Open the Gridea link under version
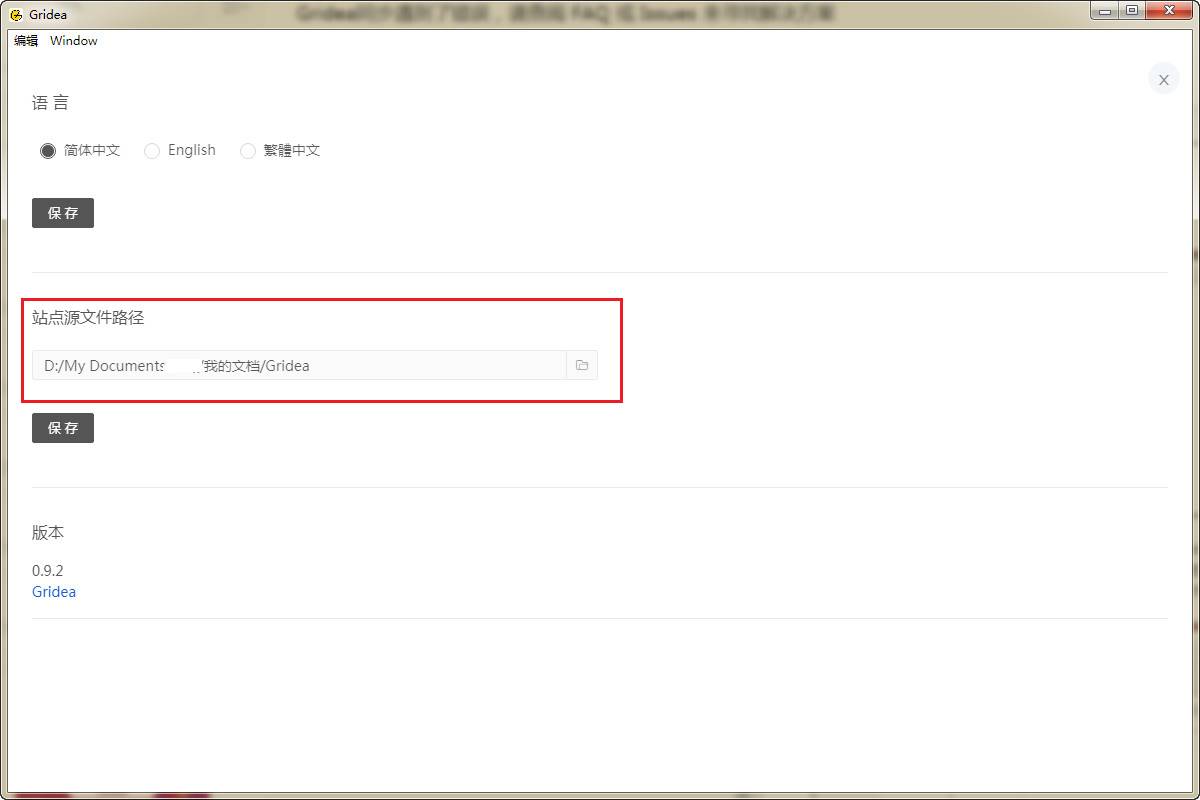The image size is (1200, 800). (54, 591)
